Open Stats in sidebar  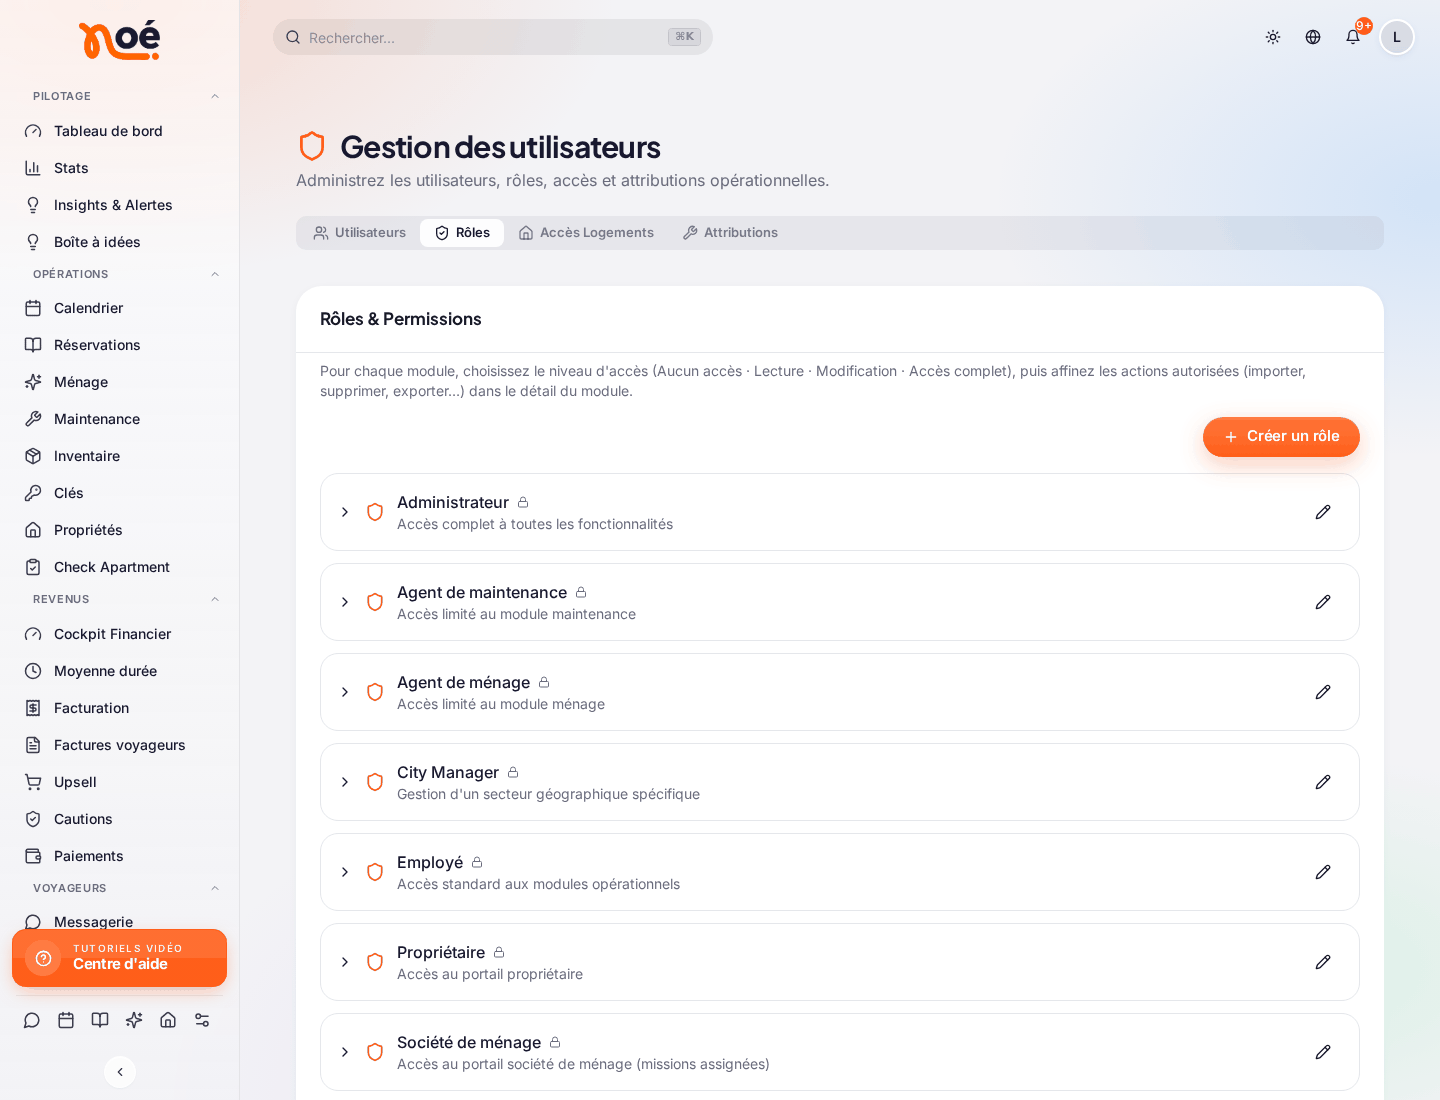[120, 168]
